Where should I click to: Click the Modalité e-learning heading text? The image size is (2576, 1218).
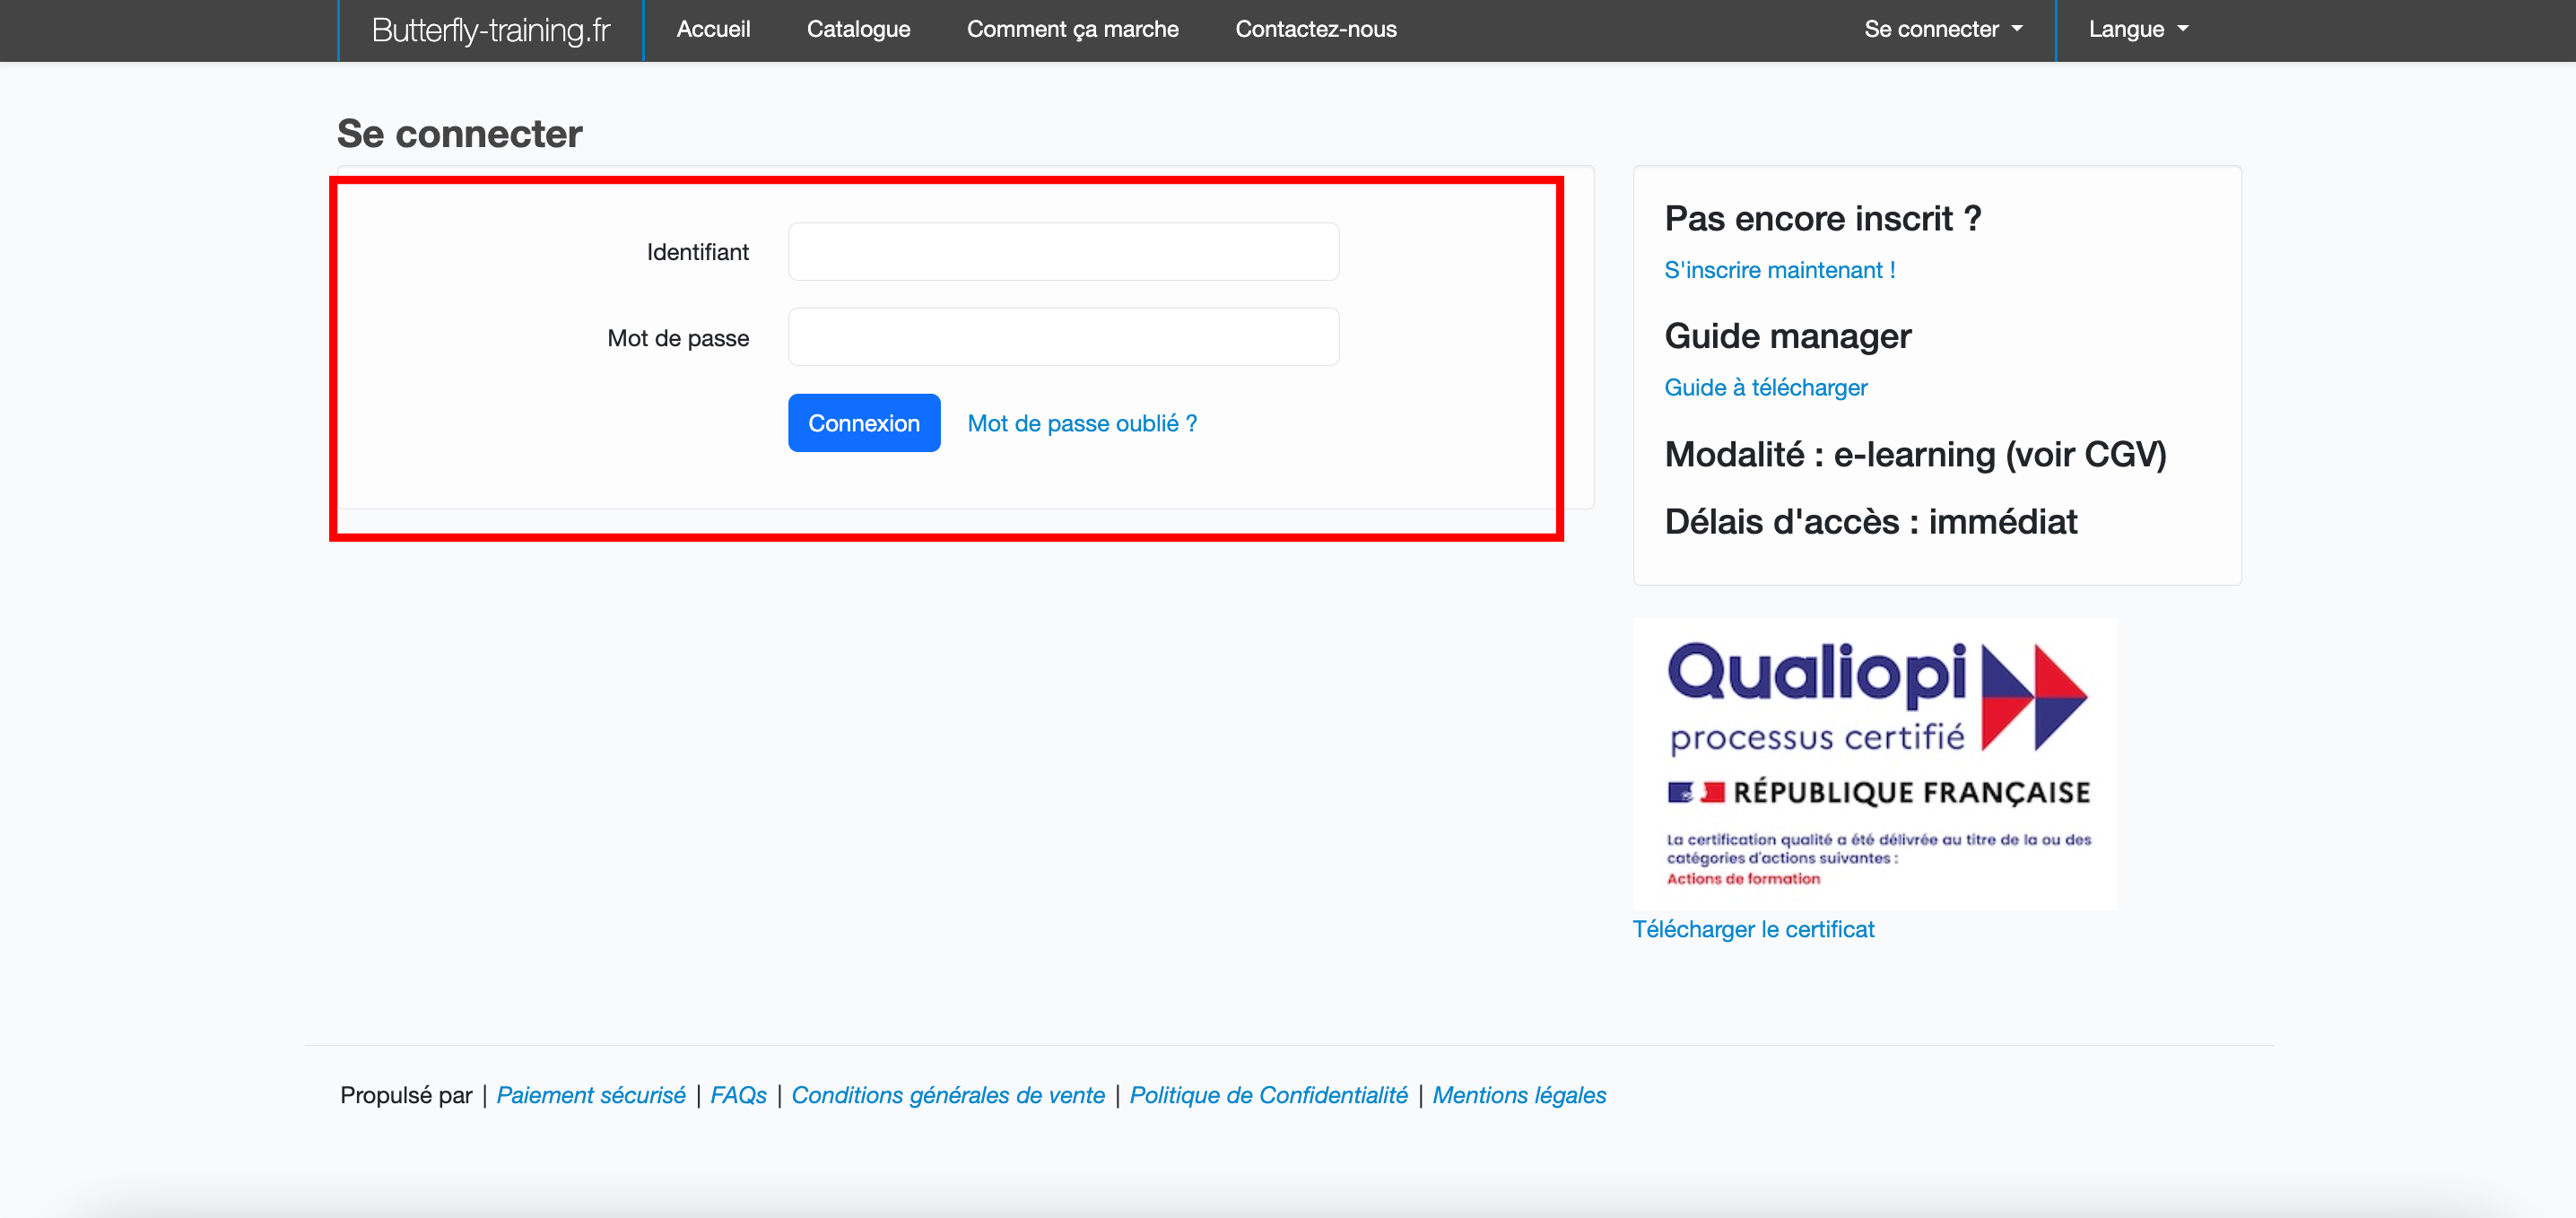point(1915,454)
